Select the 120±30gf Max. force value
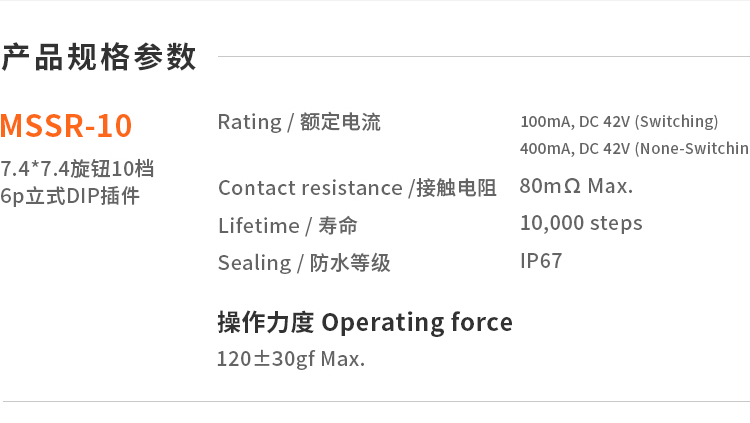 coord(291,358)
